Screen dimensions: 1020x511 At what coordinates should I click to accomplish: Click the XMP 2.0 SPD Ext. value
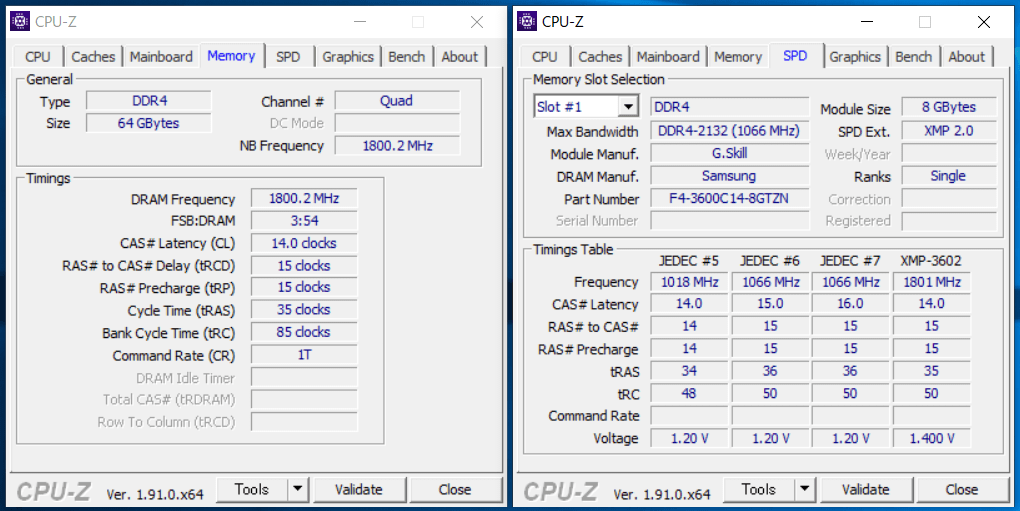[949, 131]
